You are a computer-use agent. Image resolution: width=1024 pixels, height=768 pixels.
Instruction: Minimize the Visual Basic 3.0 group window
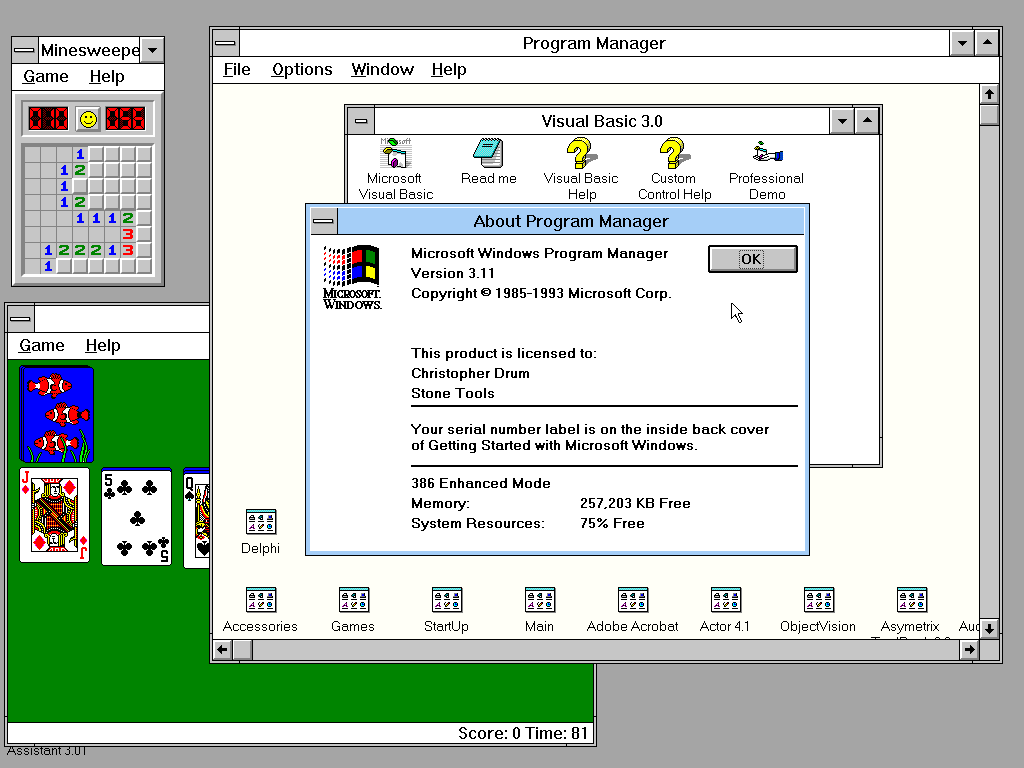pyautogui.click(x=842, y=121)
